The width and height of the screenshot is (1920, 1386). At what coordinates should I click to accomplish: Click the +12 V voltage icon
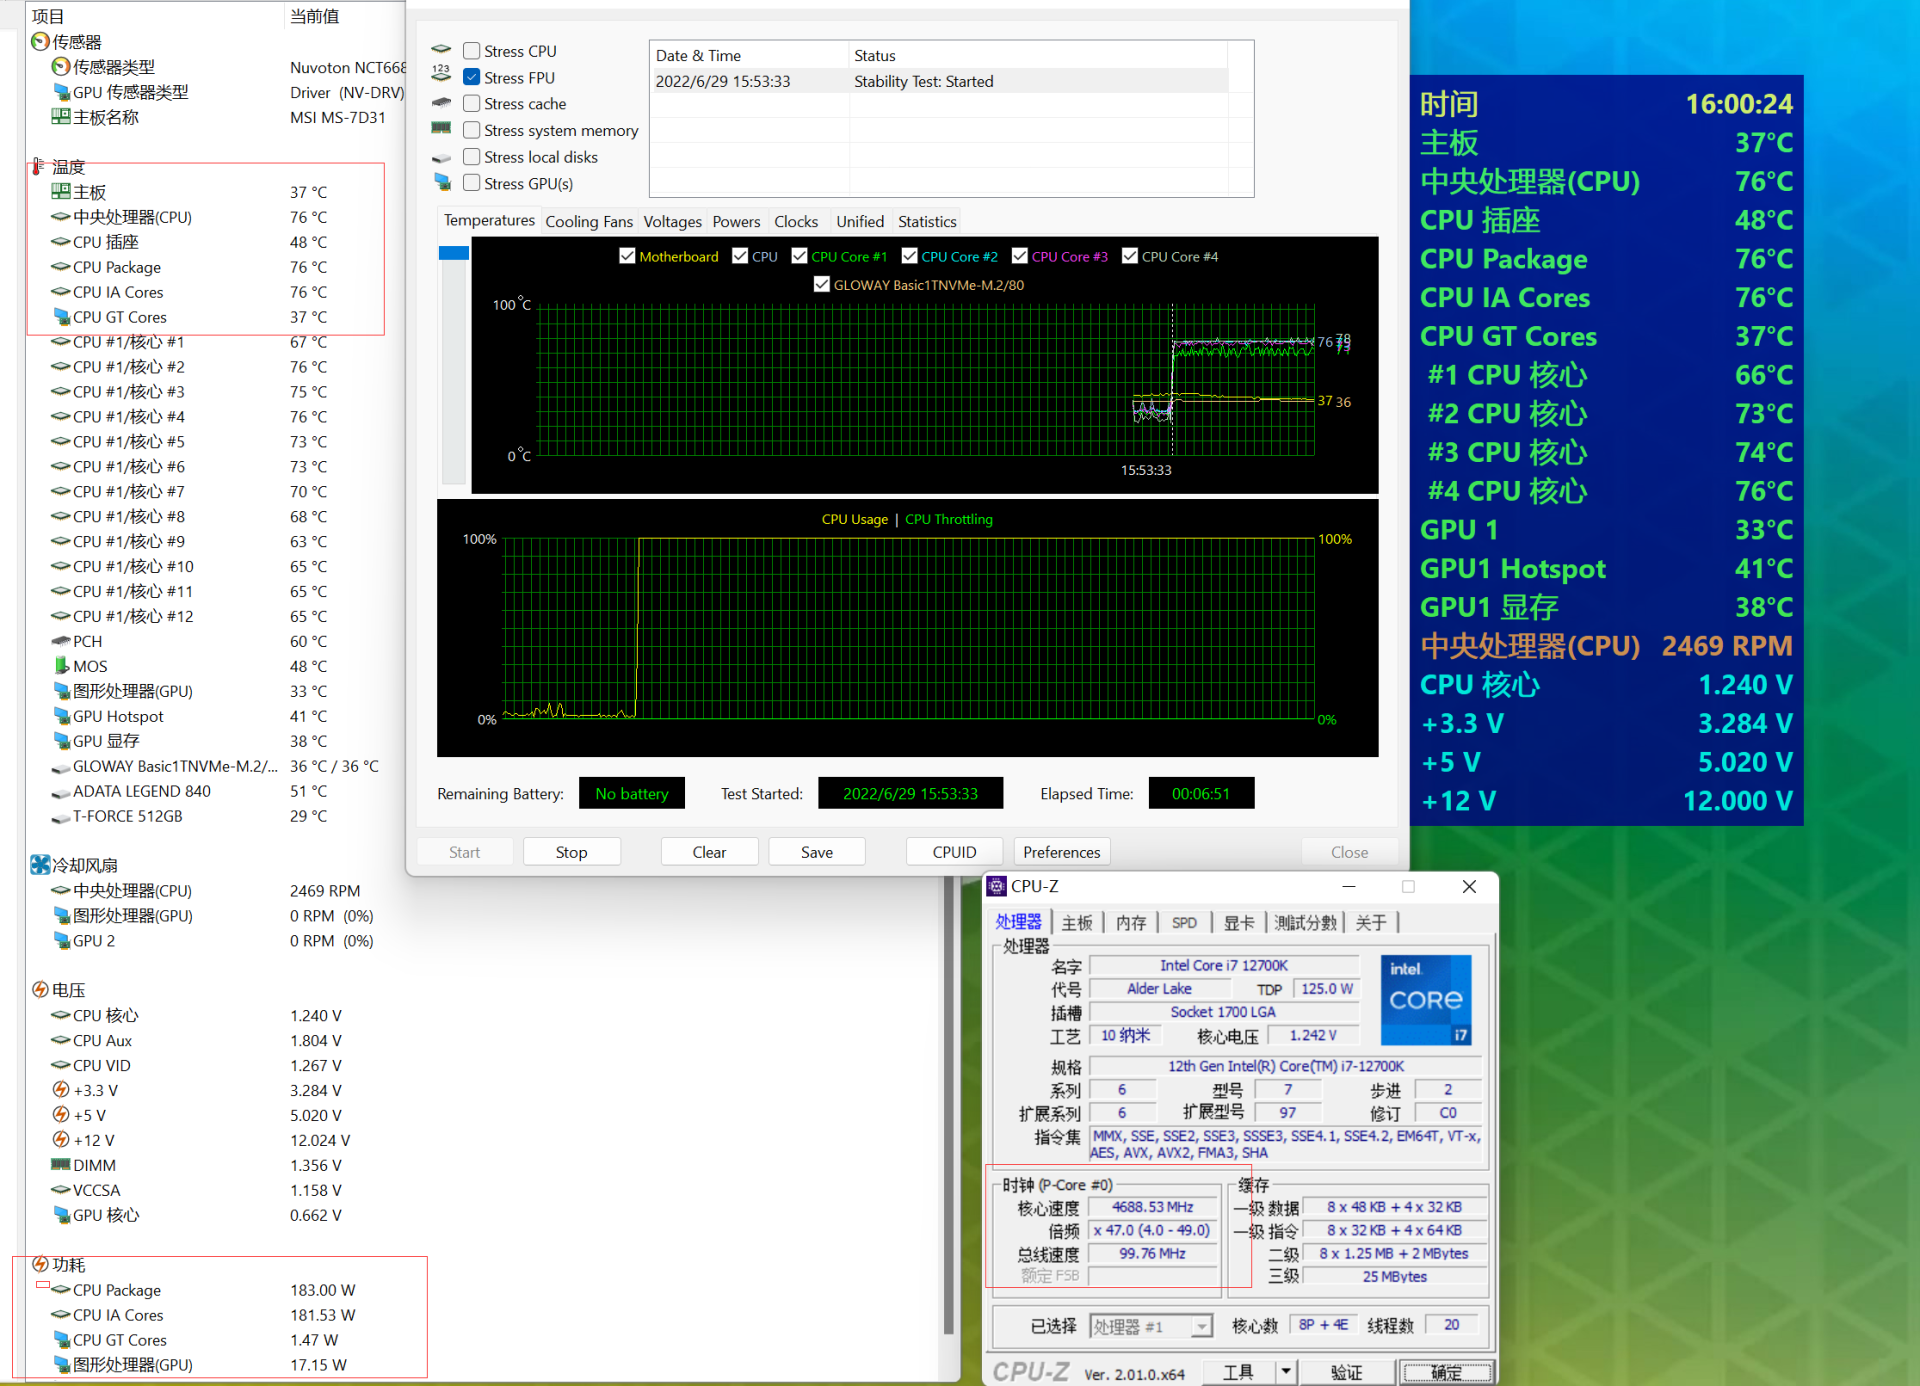(60, 1140)
